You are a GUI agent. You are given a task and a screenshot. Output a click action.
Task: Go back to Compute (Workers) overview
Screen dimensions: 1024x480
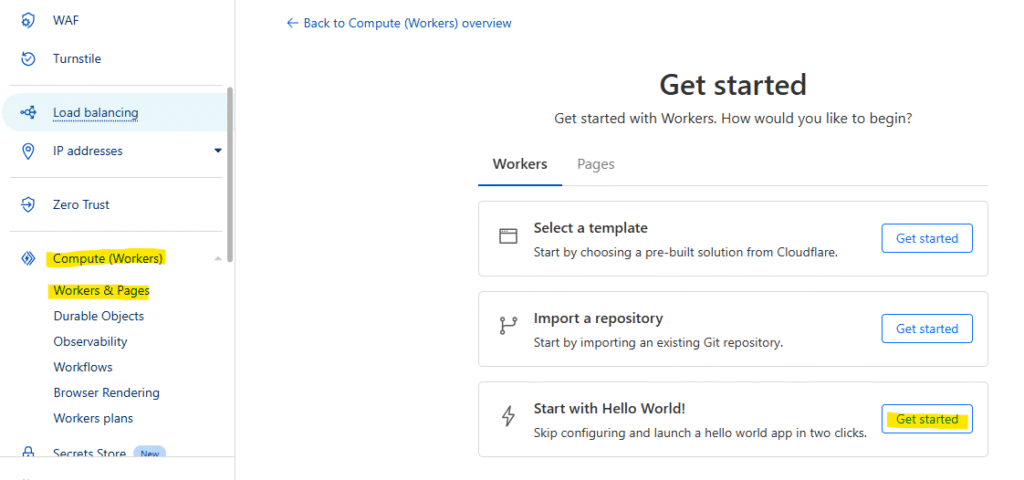(399, 23)
